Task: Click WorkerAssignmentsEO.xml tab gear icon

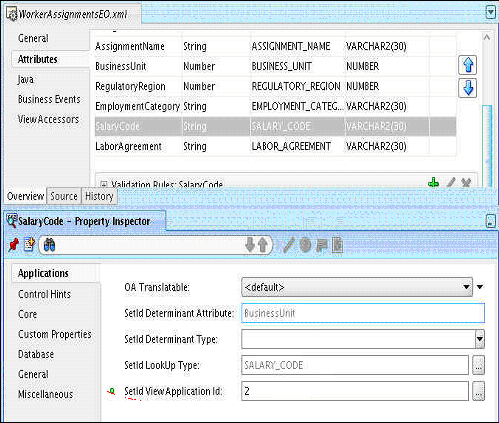Action: (12, 15)
